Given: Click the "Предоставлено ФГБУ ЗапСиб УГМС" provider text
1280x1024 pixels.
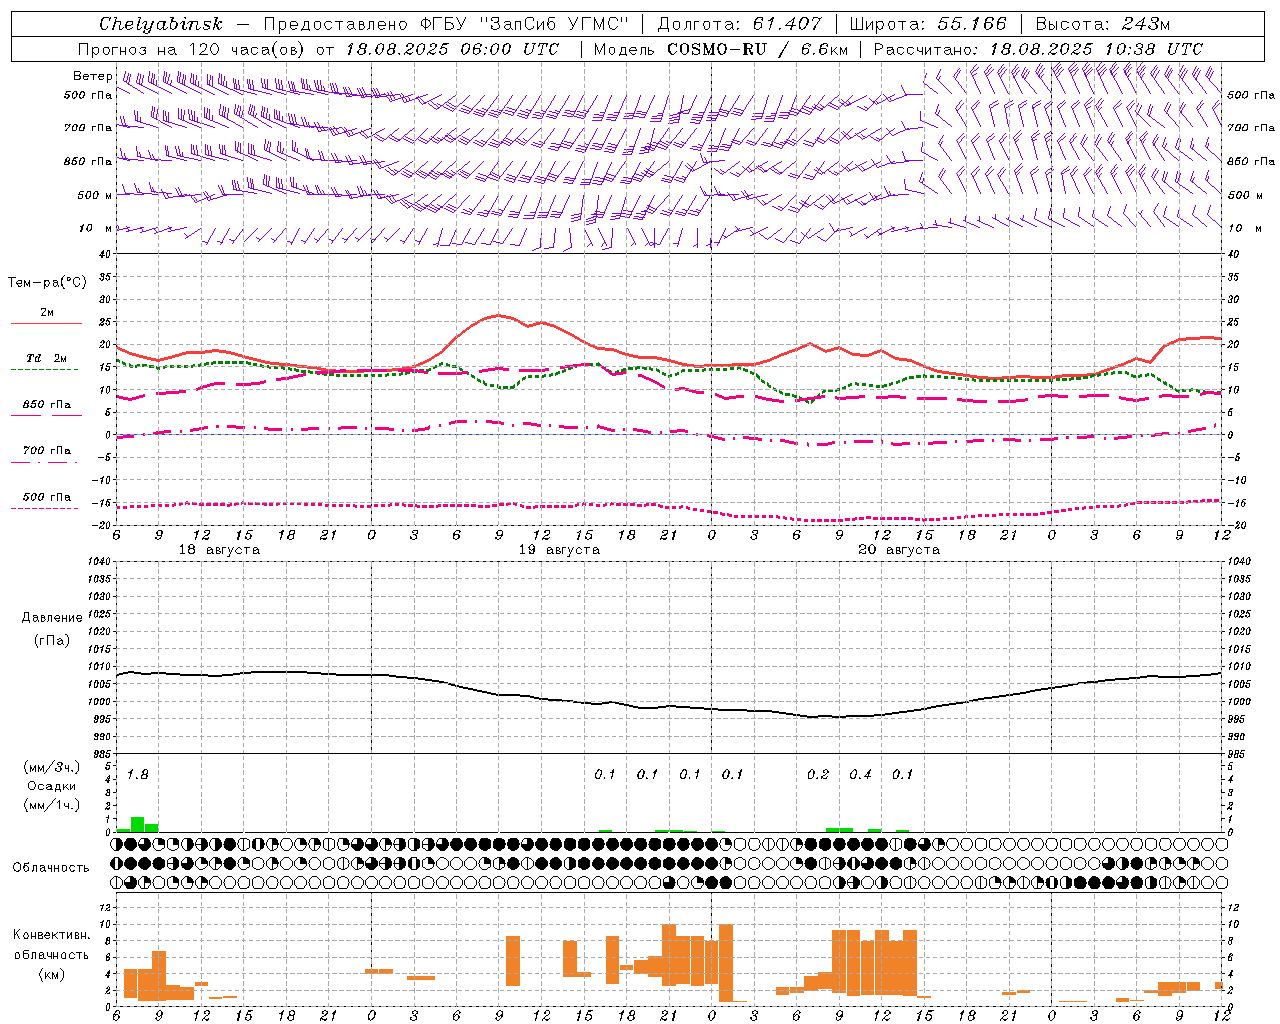Looking at the screenshot, I should tap(446, 24).
